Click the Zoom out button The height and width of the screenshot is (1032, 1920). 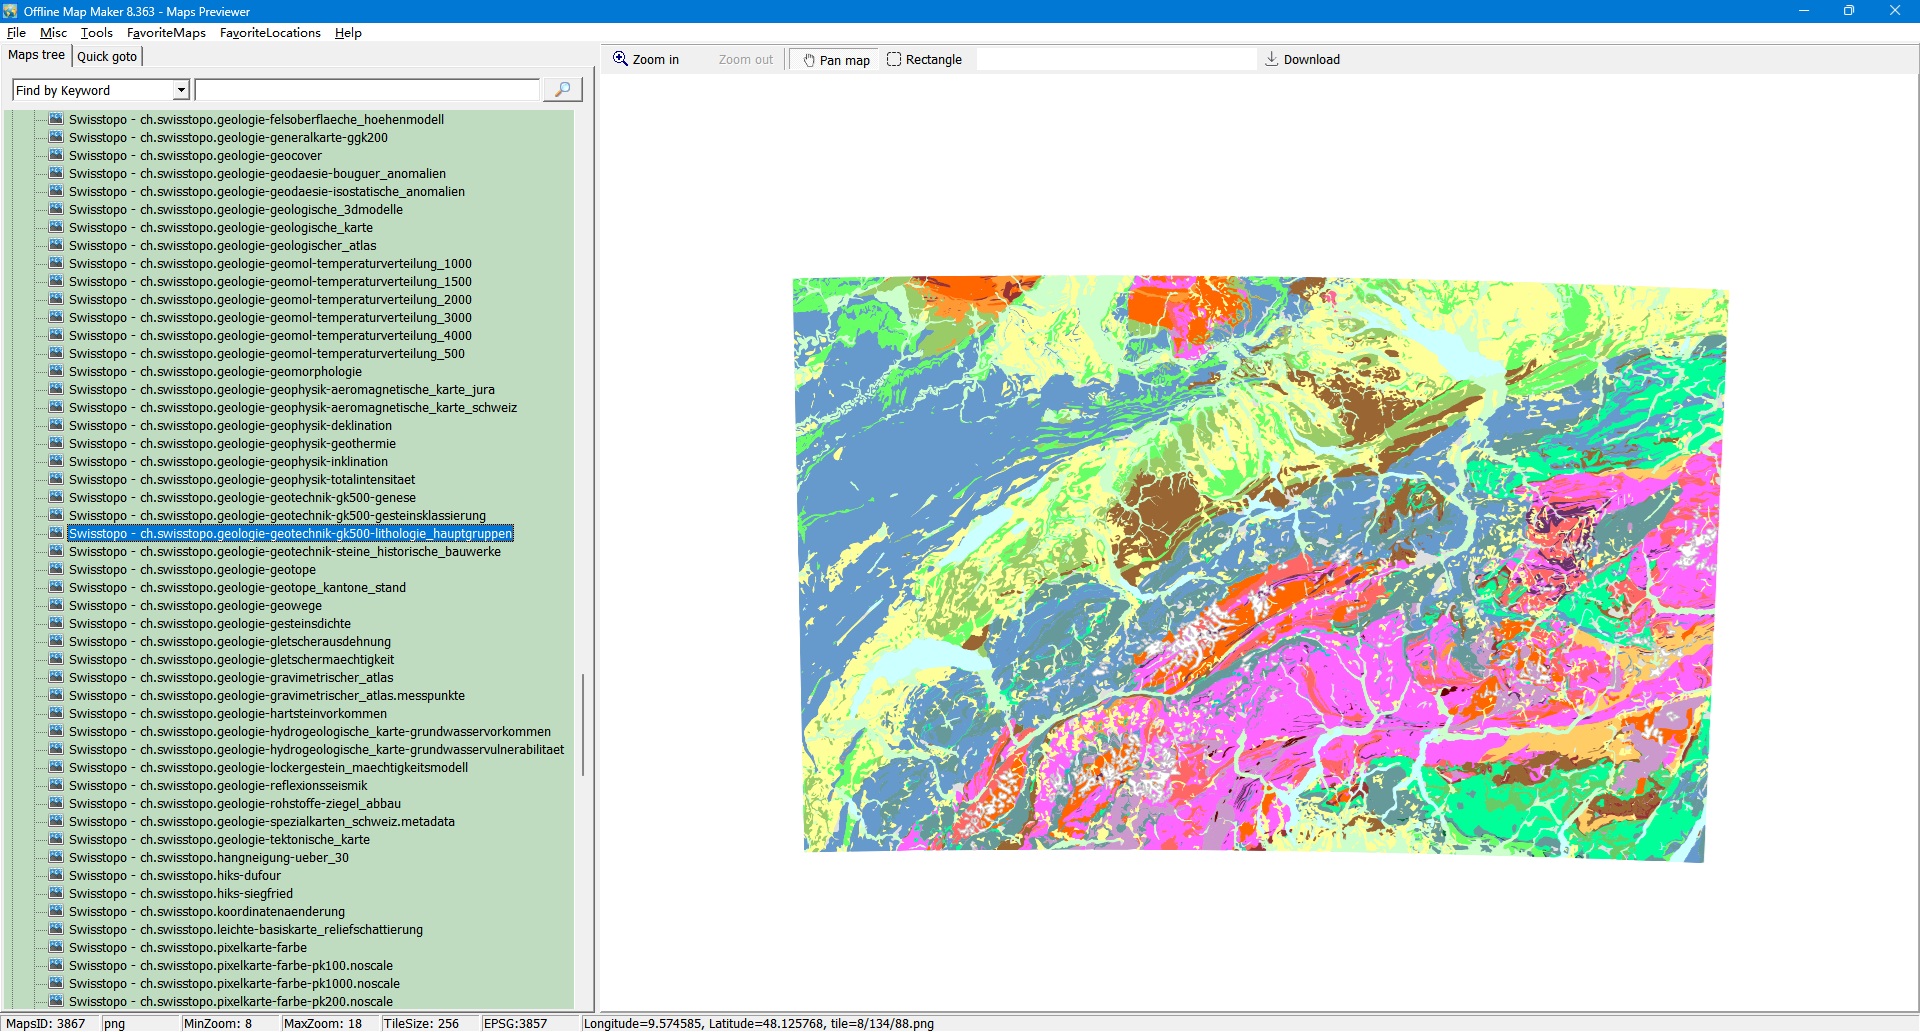(745, 60)
